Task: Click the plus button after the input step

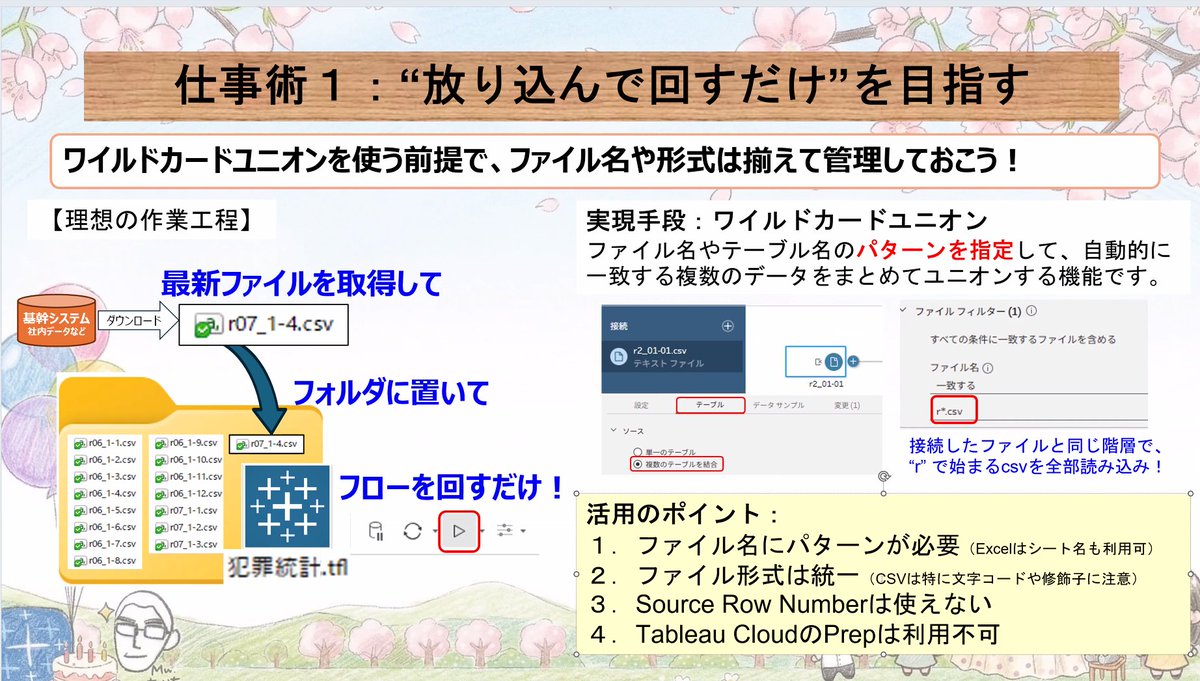Action: (853, 360)
